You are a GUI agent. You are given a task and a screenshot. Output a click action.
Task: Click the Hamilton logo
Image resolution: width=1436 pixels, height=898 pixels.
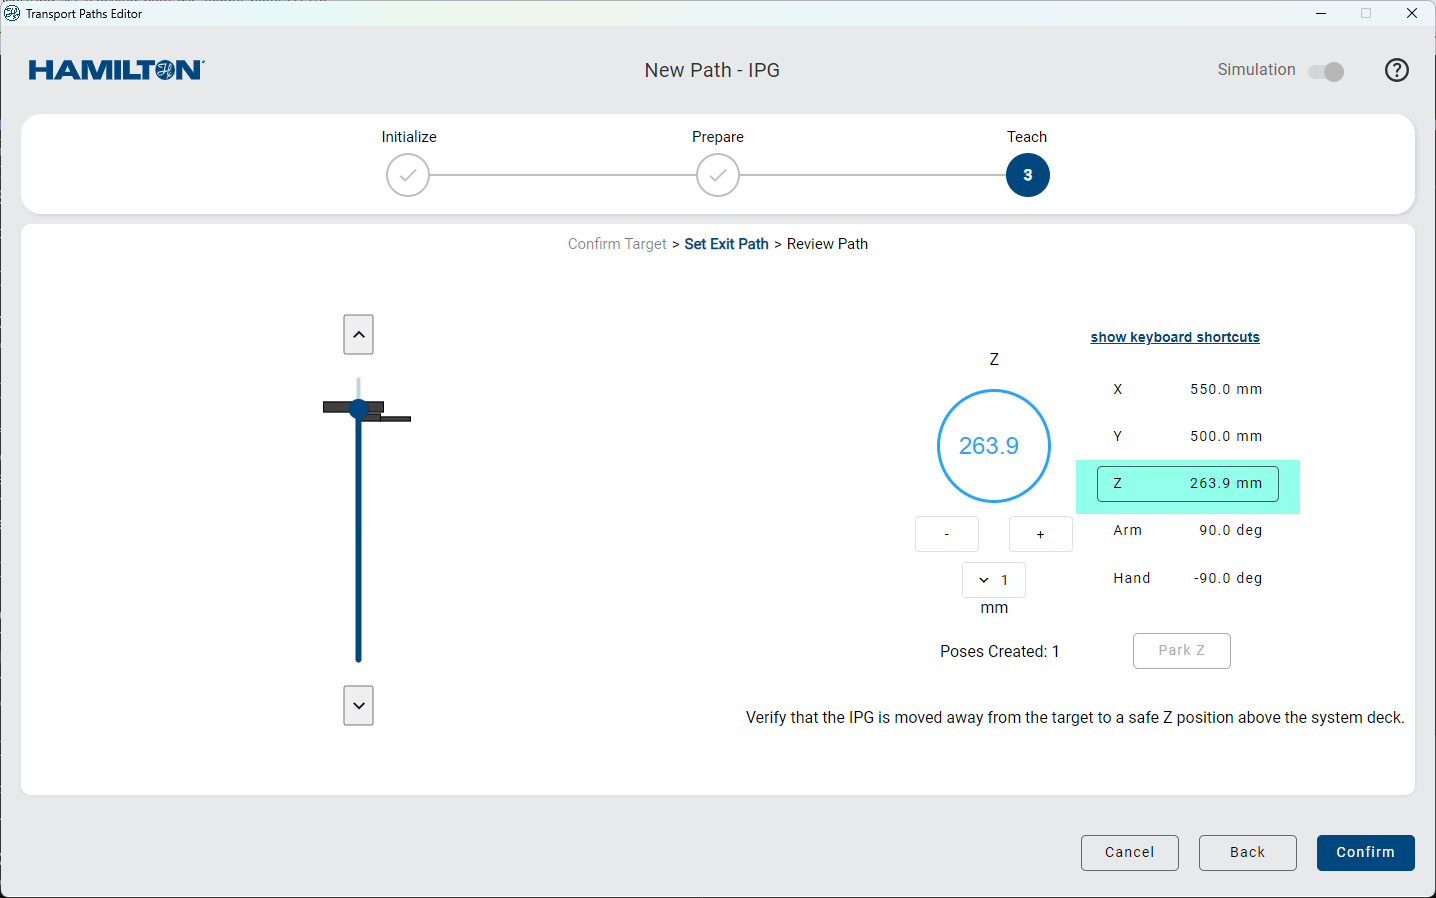pyautogui.click(x=116, y=70)
